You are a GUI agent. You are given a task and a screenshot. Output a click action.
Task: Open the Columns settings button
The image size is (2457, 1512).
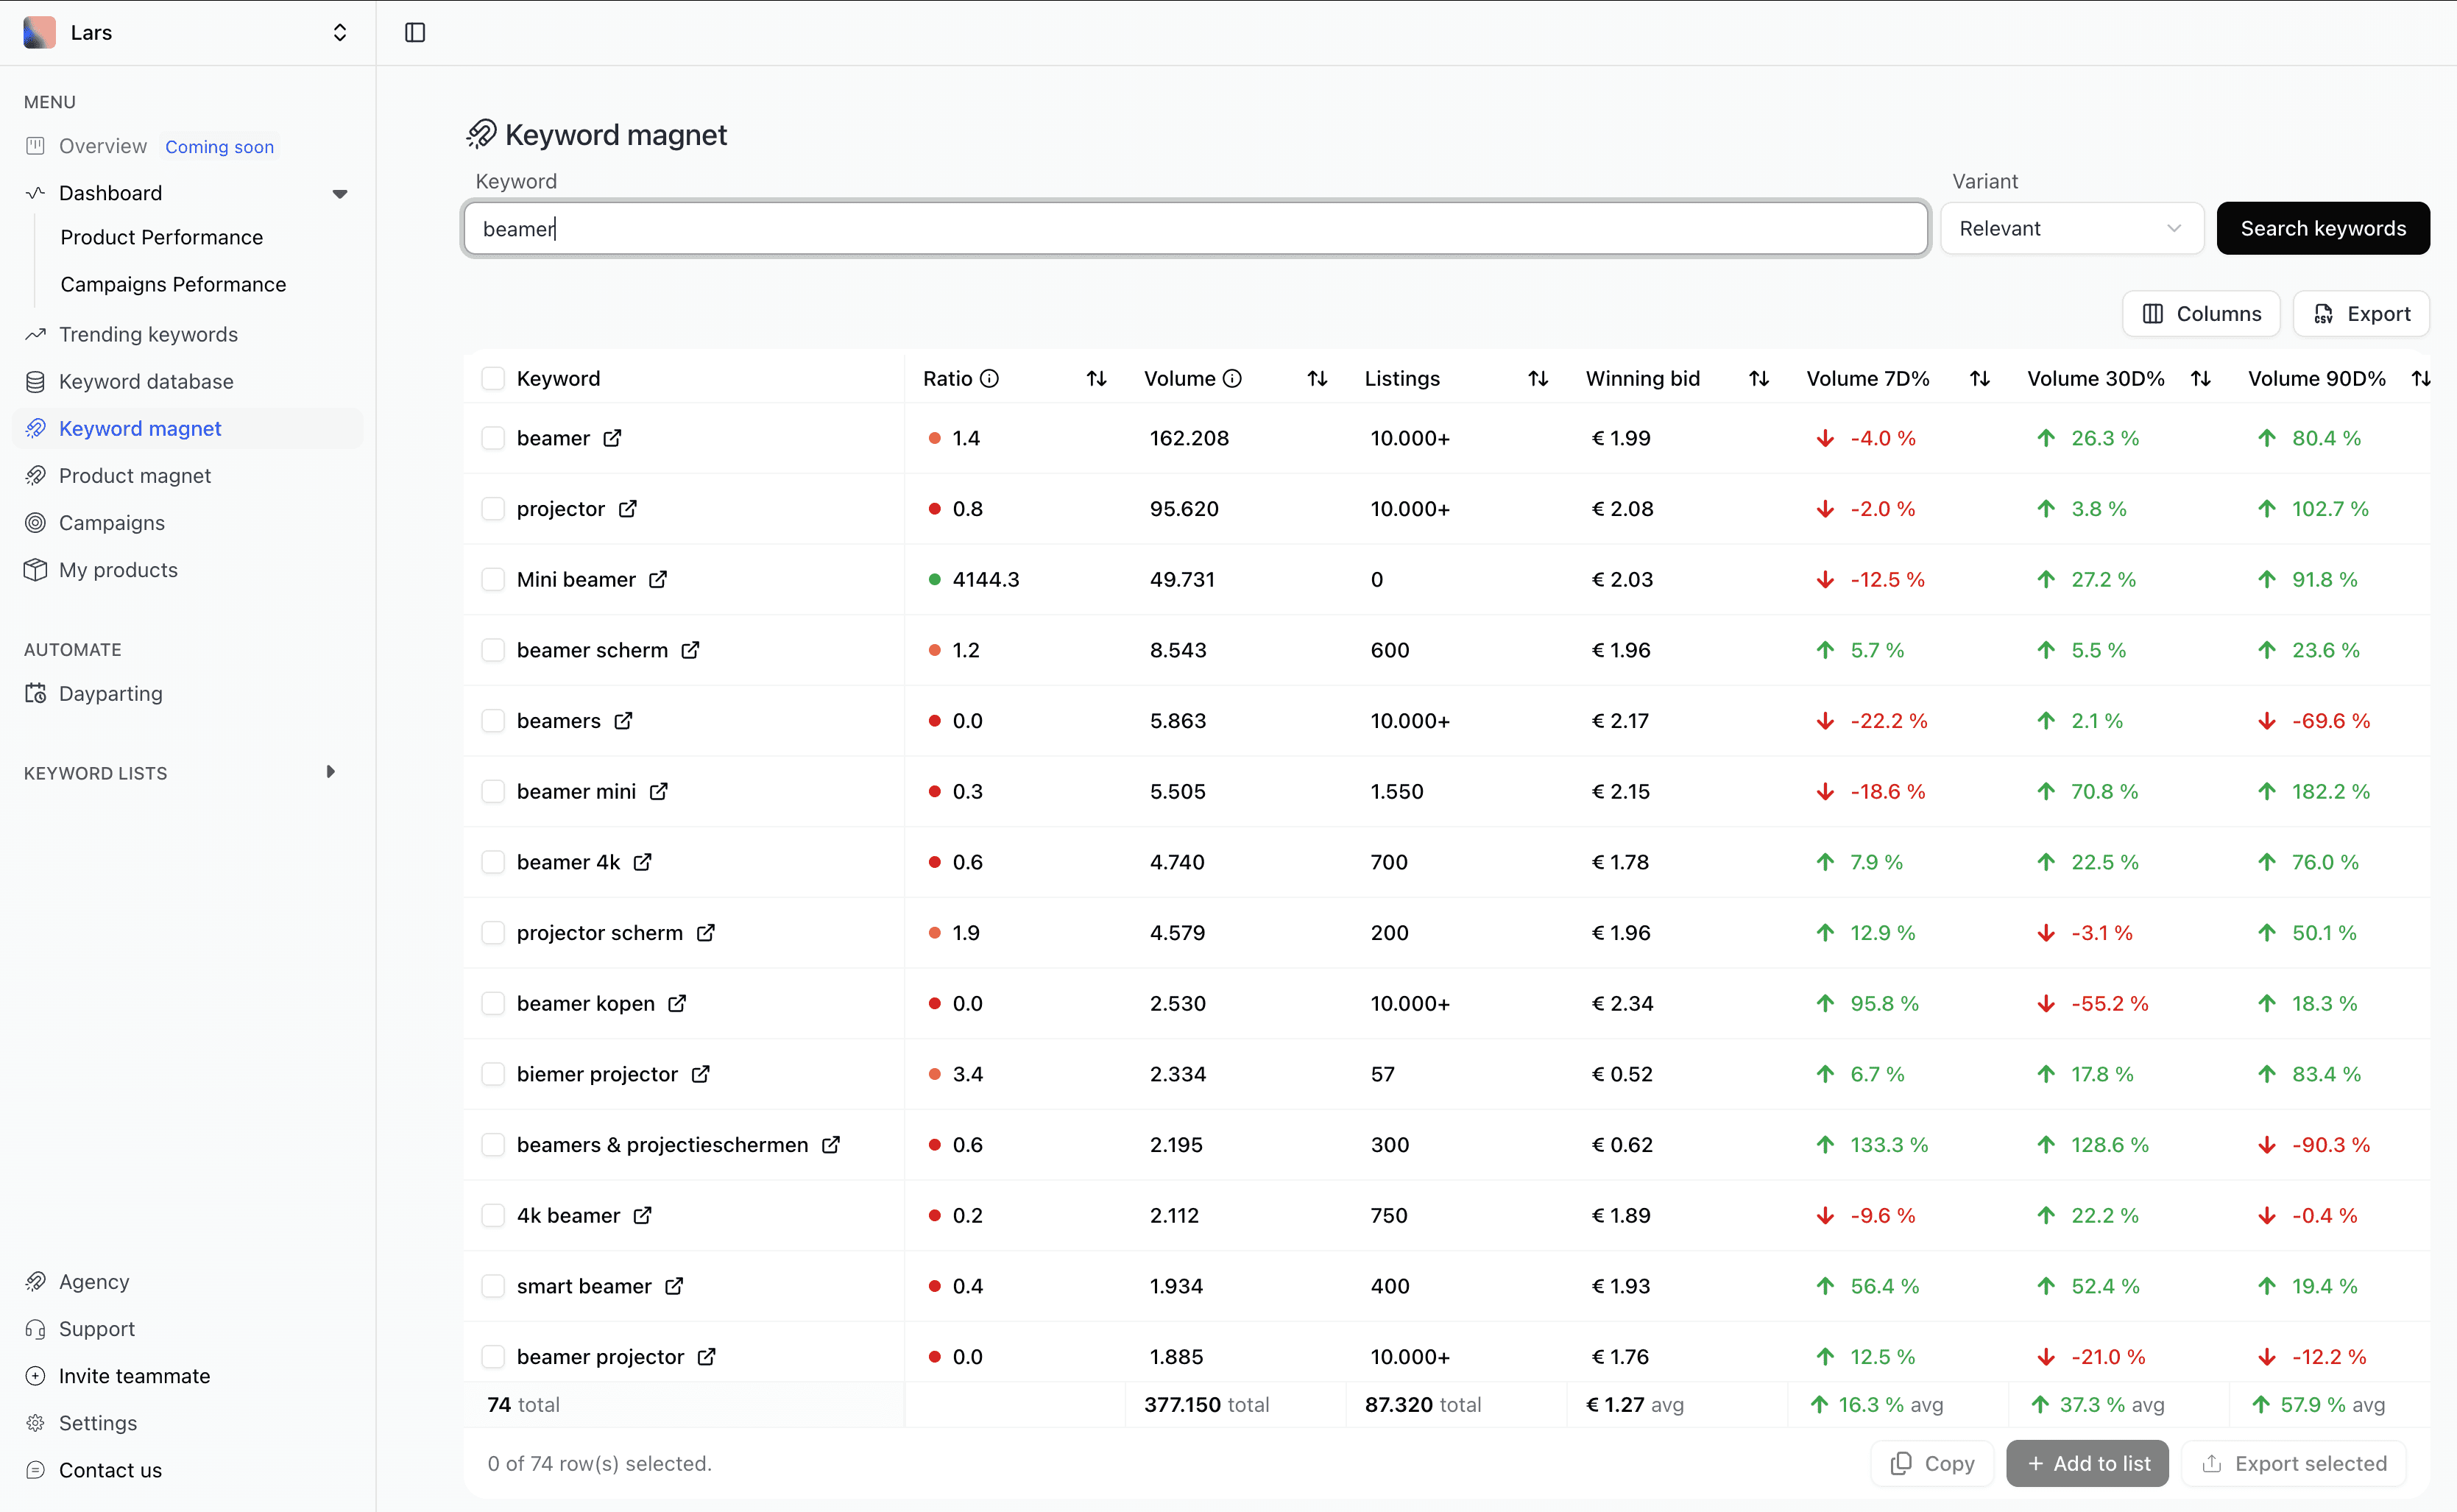coord(2200,314)
